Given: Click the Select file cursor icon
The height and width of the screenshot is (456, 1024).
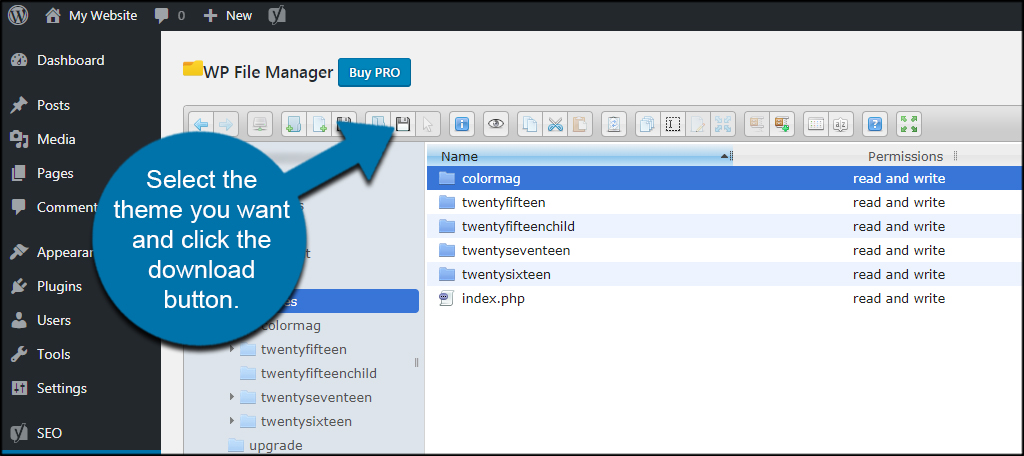Looking at the screenshot, I should [x=428, y=123].
